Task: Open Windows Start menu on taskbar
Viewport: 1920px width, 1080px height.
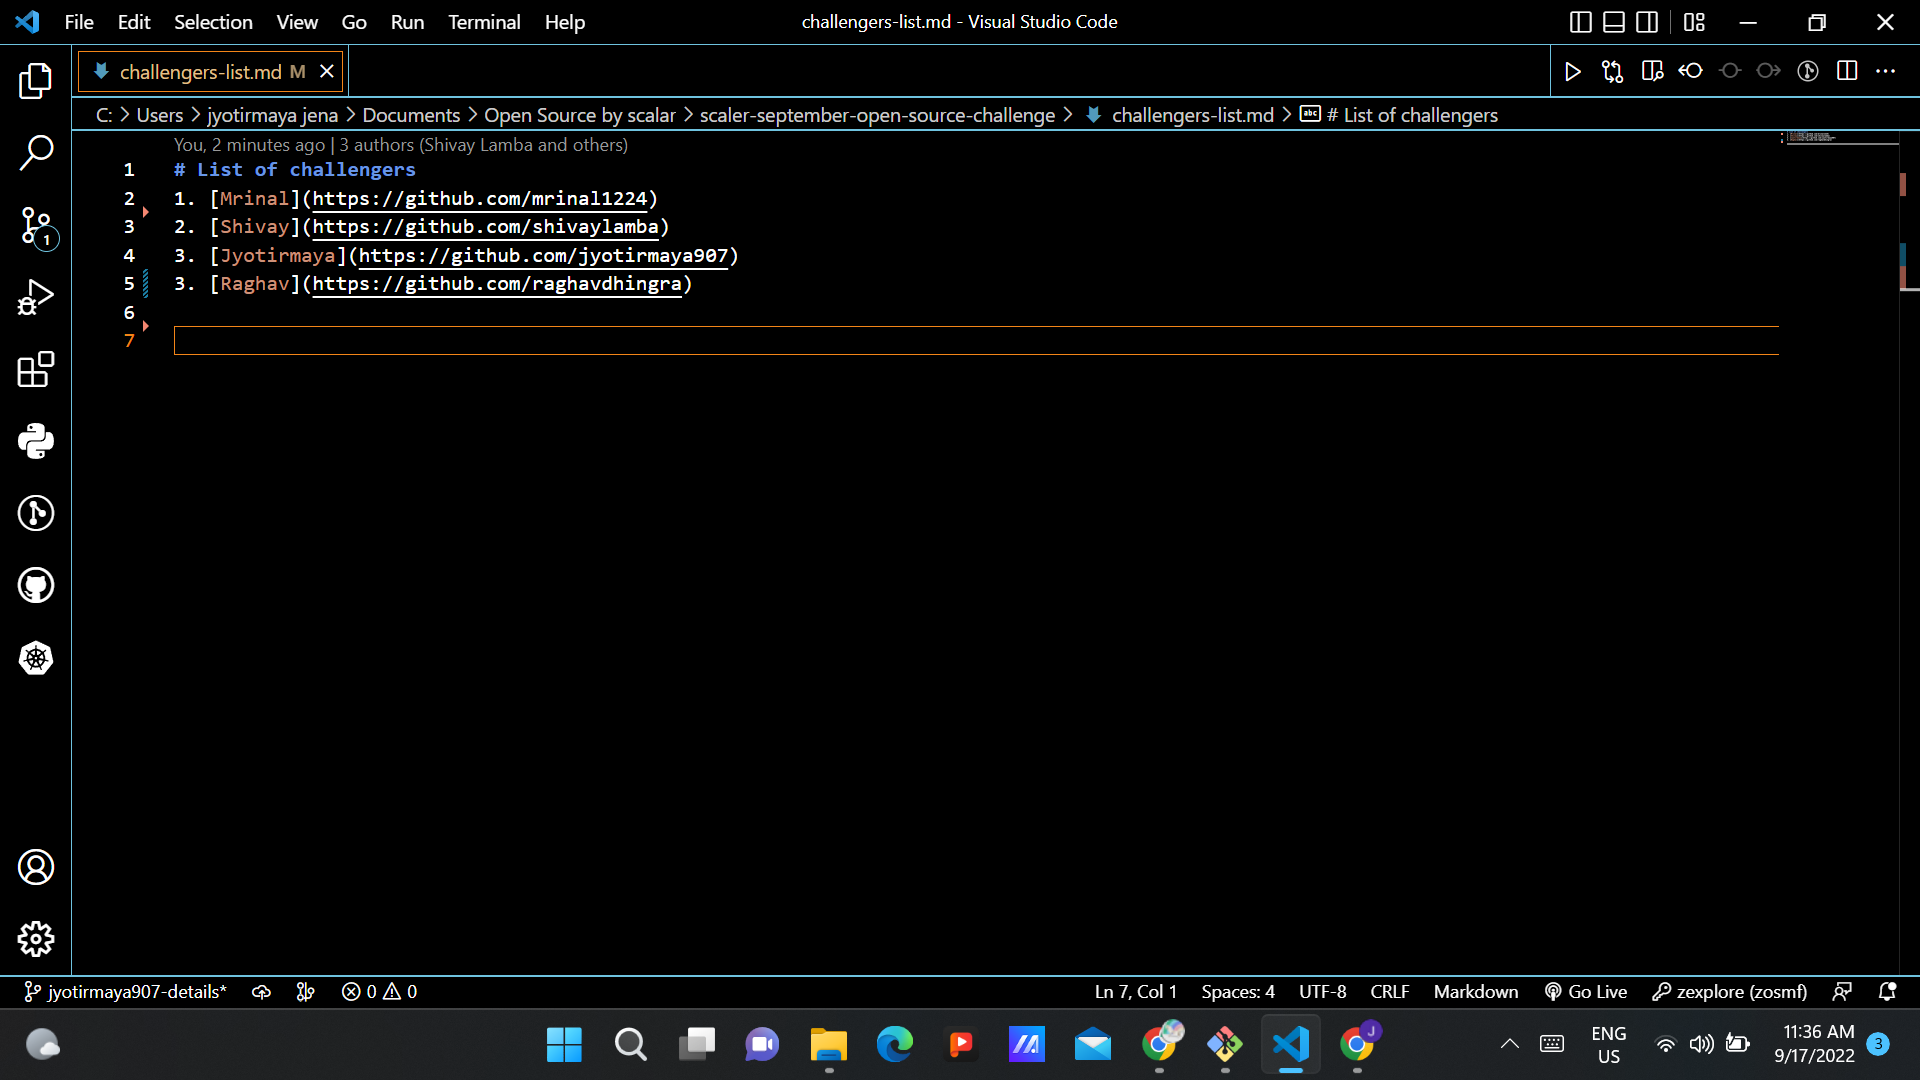Action: 564,1045
